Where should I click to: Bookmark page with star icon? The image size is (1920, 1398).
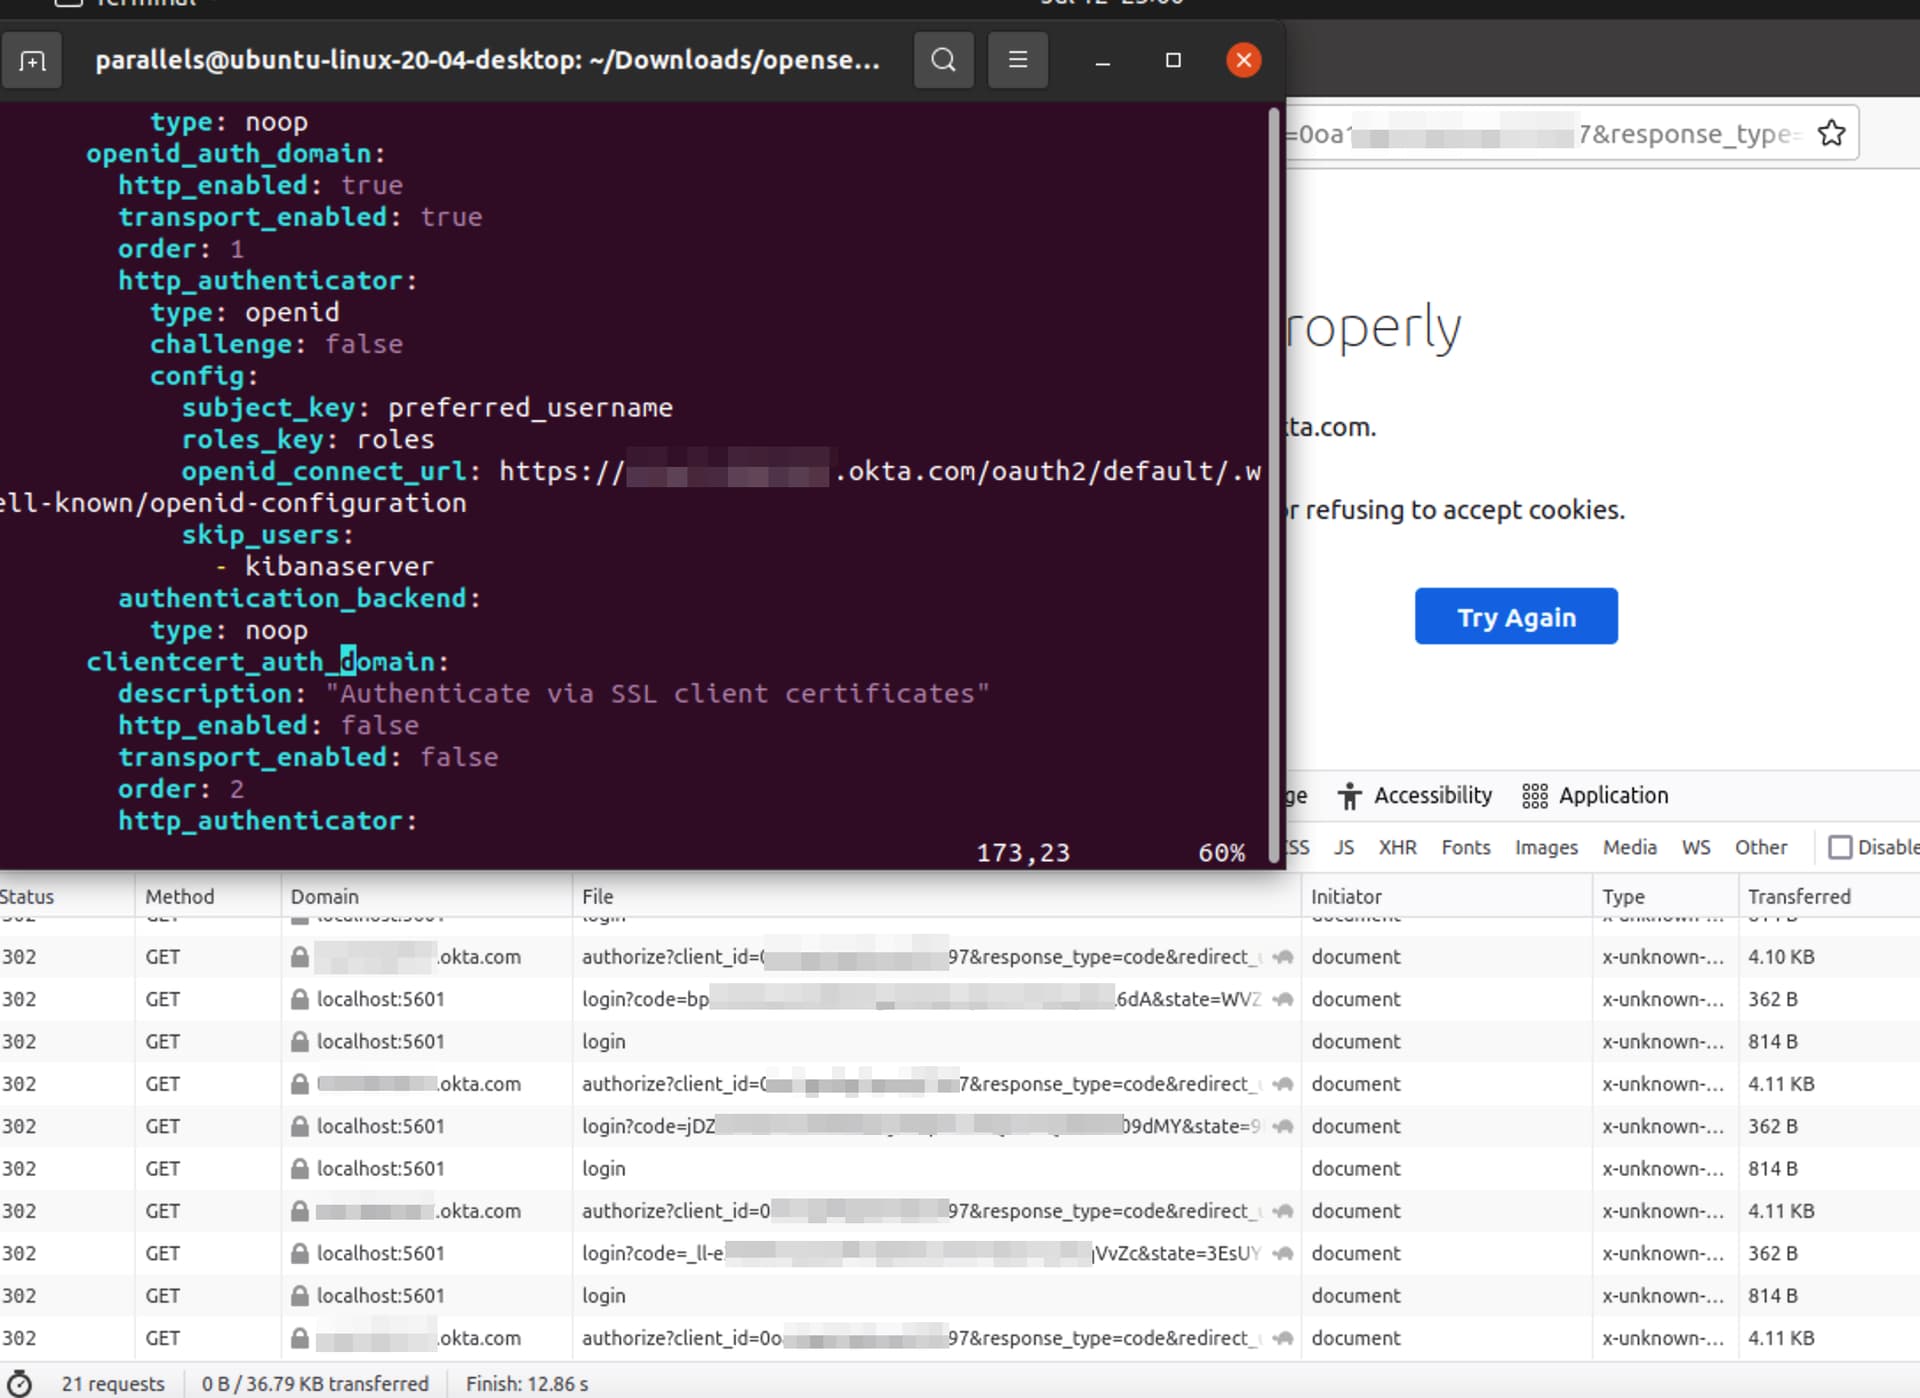(x=1831, y=133)
